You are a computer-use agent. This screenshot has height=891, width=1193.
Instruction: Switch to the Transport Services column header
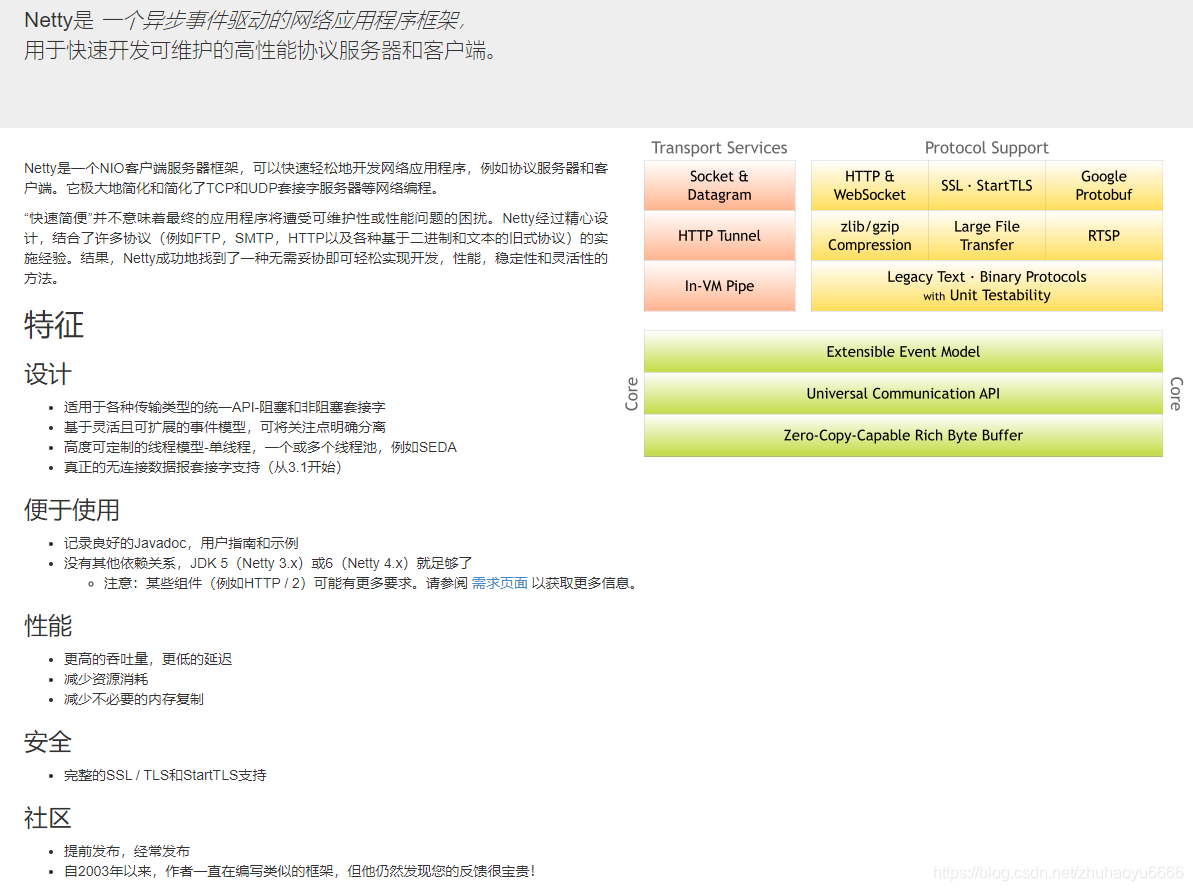coord(719,147)
